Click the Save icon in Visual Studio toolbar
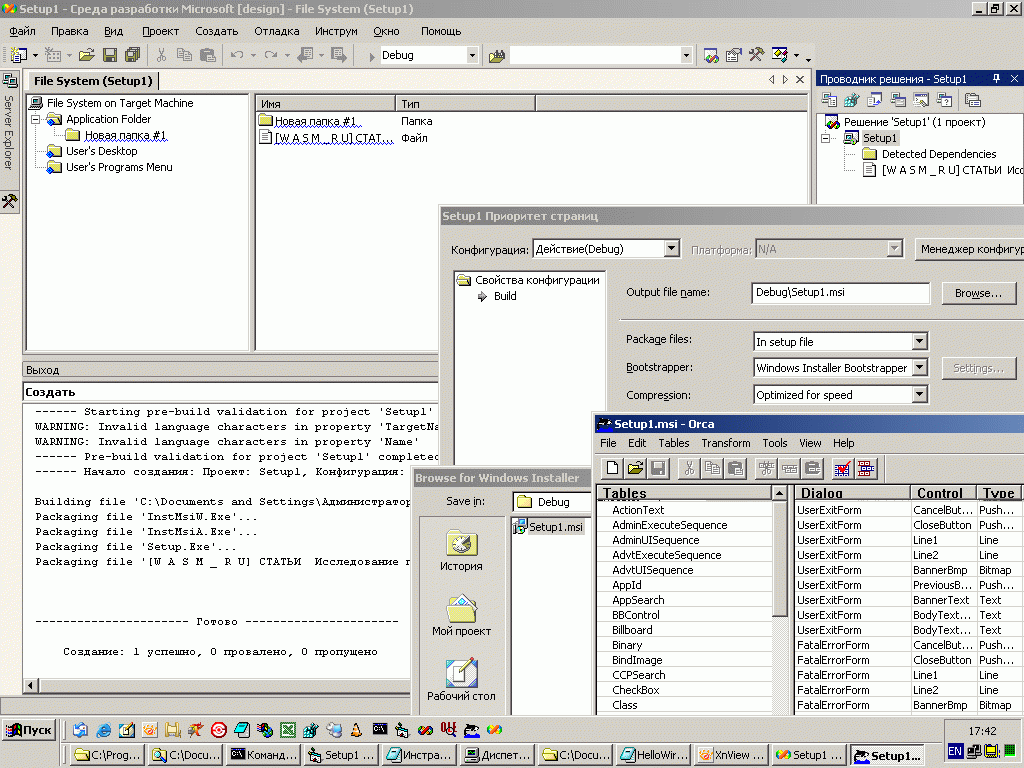Screen dimensions: 1024x768 110,56
